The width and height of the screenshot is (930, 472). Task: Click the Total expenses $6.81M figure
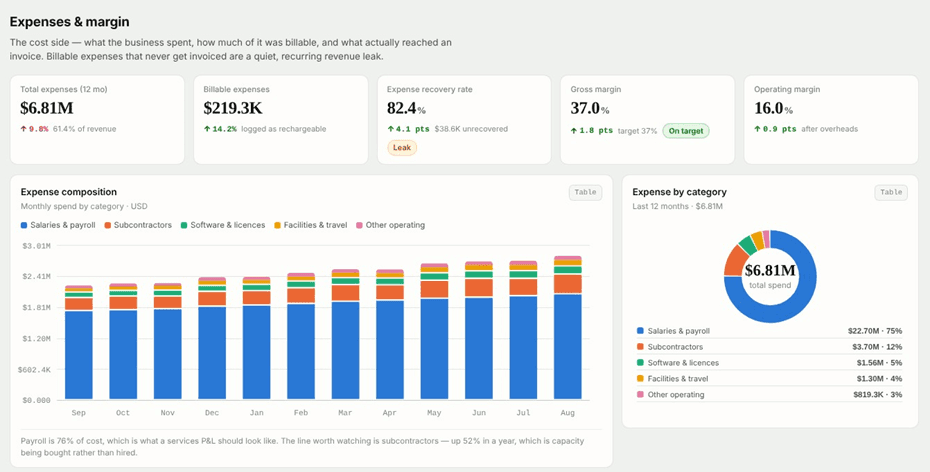tap(47, 109)
